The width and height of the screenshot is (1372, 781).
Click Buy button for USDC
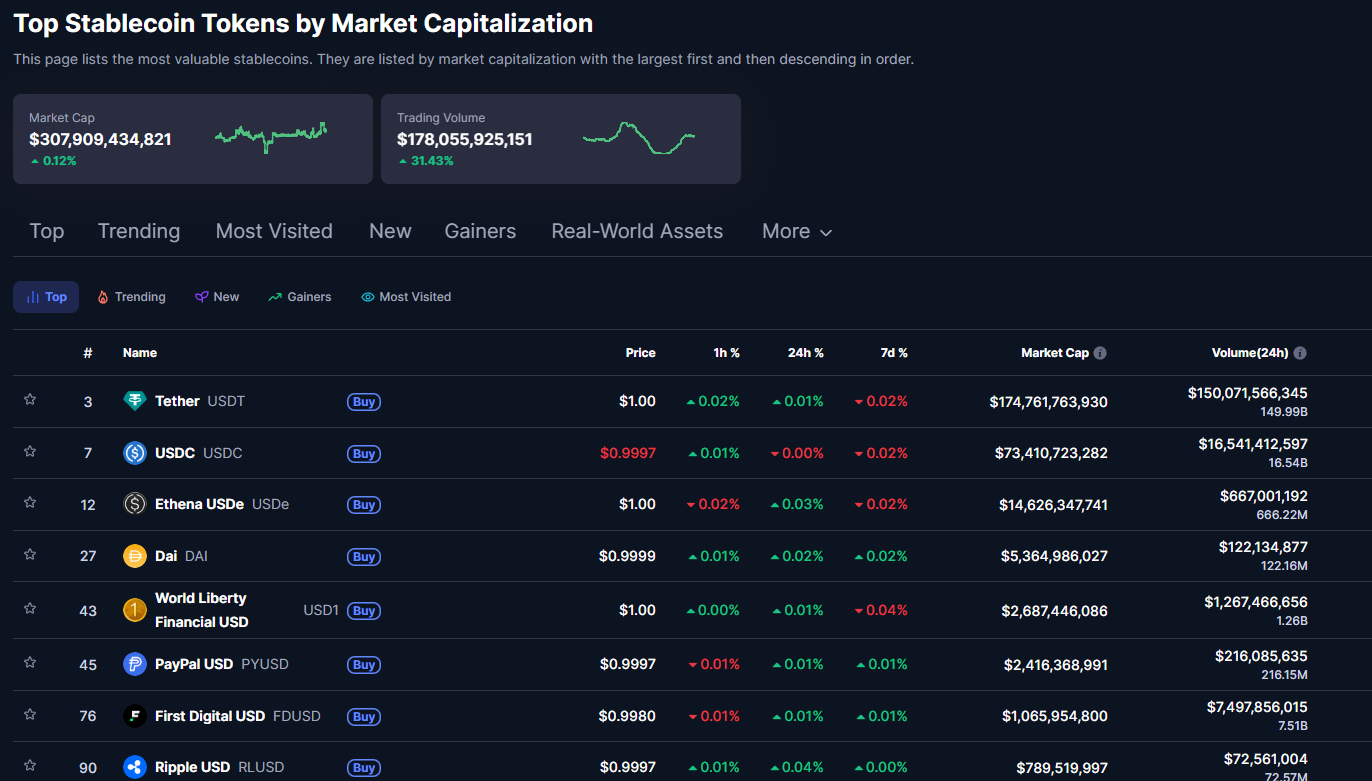pyautogui.click(x=364, y=454)
